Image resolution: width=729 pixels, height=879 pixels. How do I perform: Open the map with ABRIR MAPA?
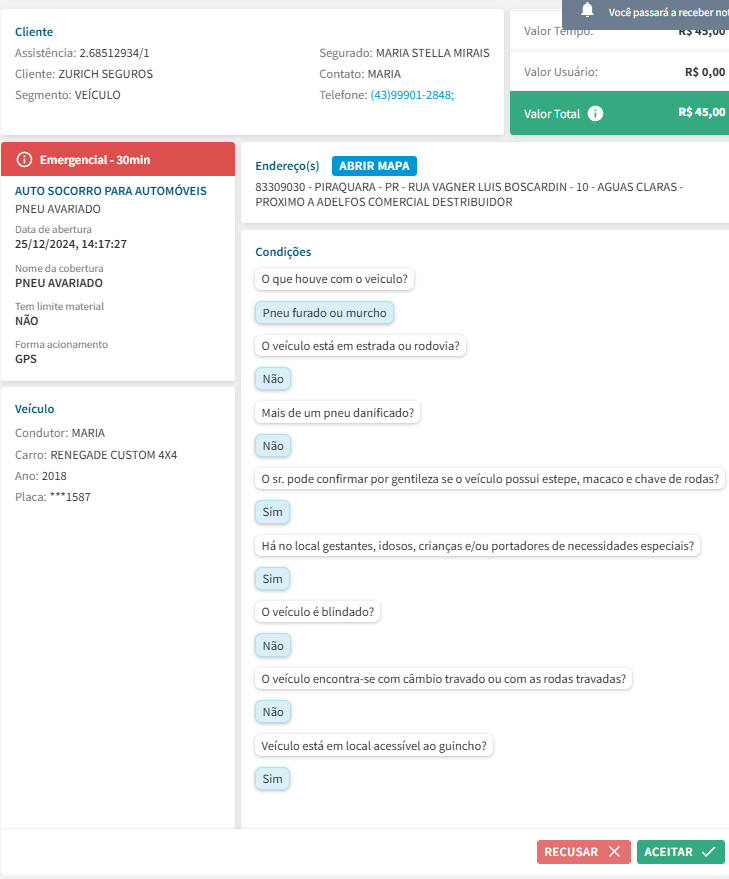(x=375, y=166)
